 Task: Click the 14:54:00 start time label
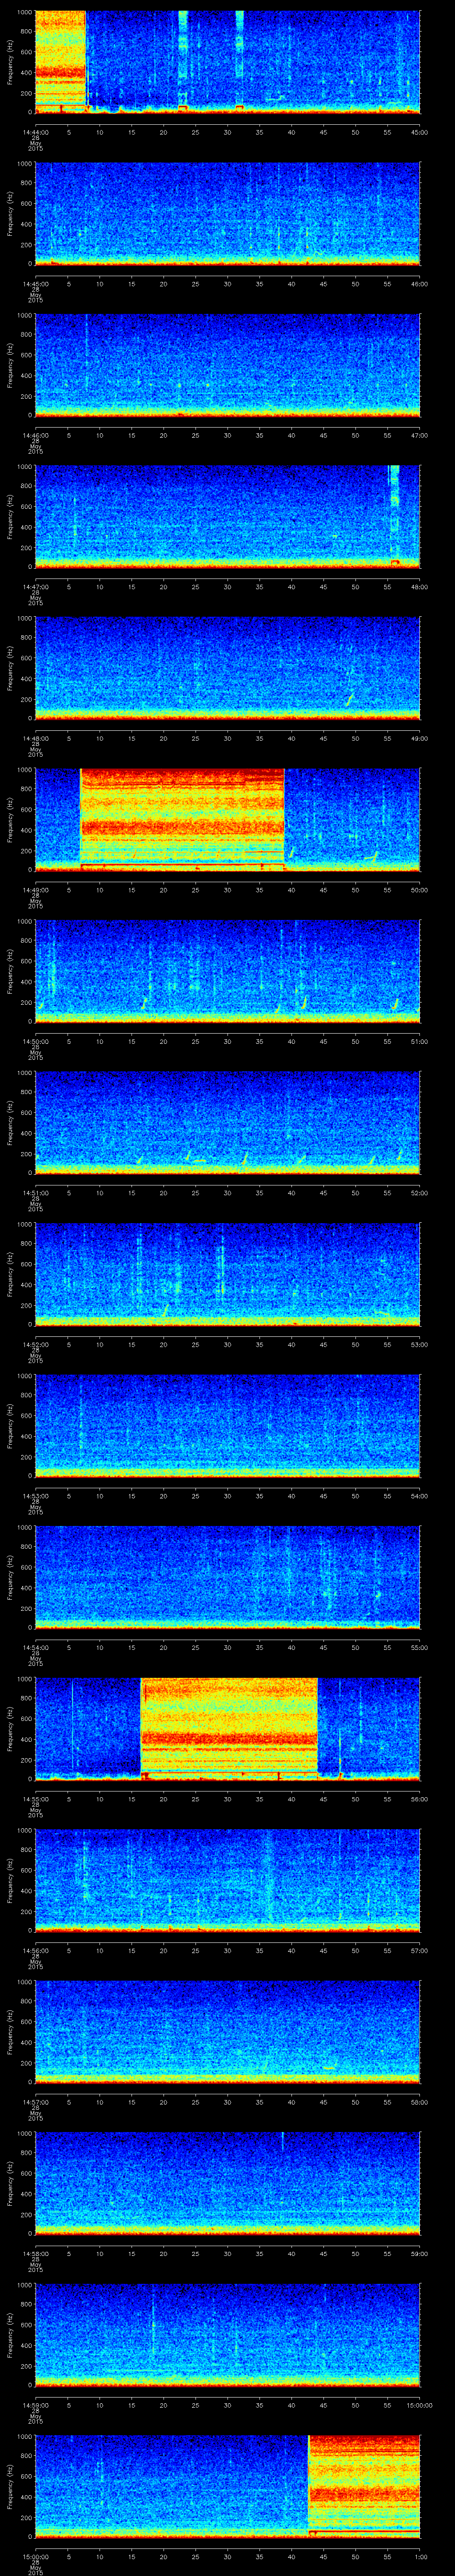35,1647
